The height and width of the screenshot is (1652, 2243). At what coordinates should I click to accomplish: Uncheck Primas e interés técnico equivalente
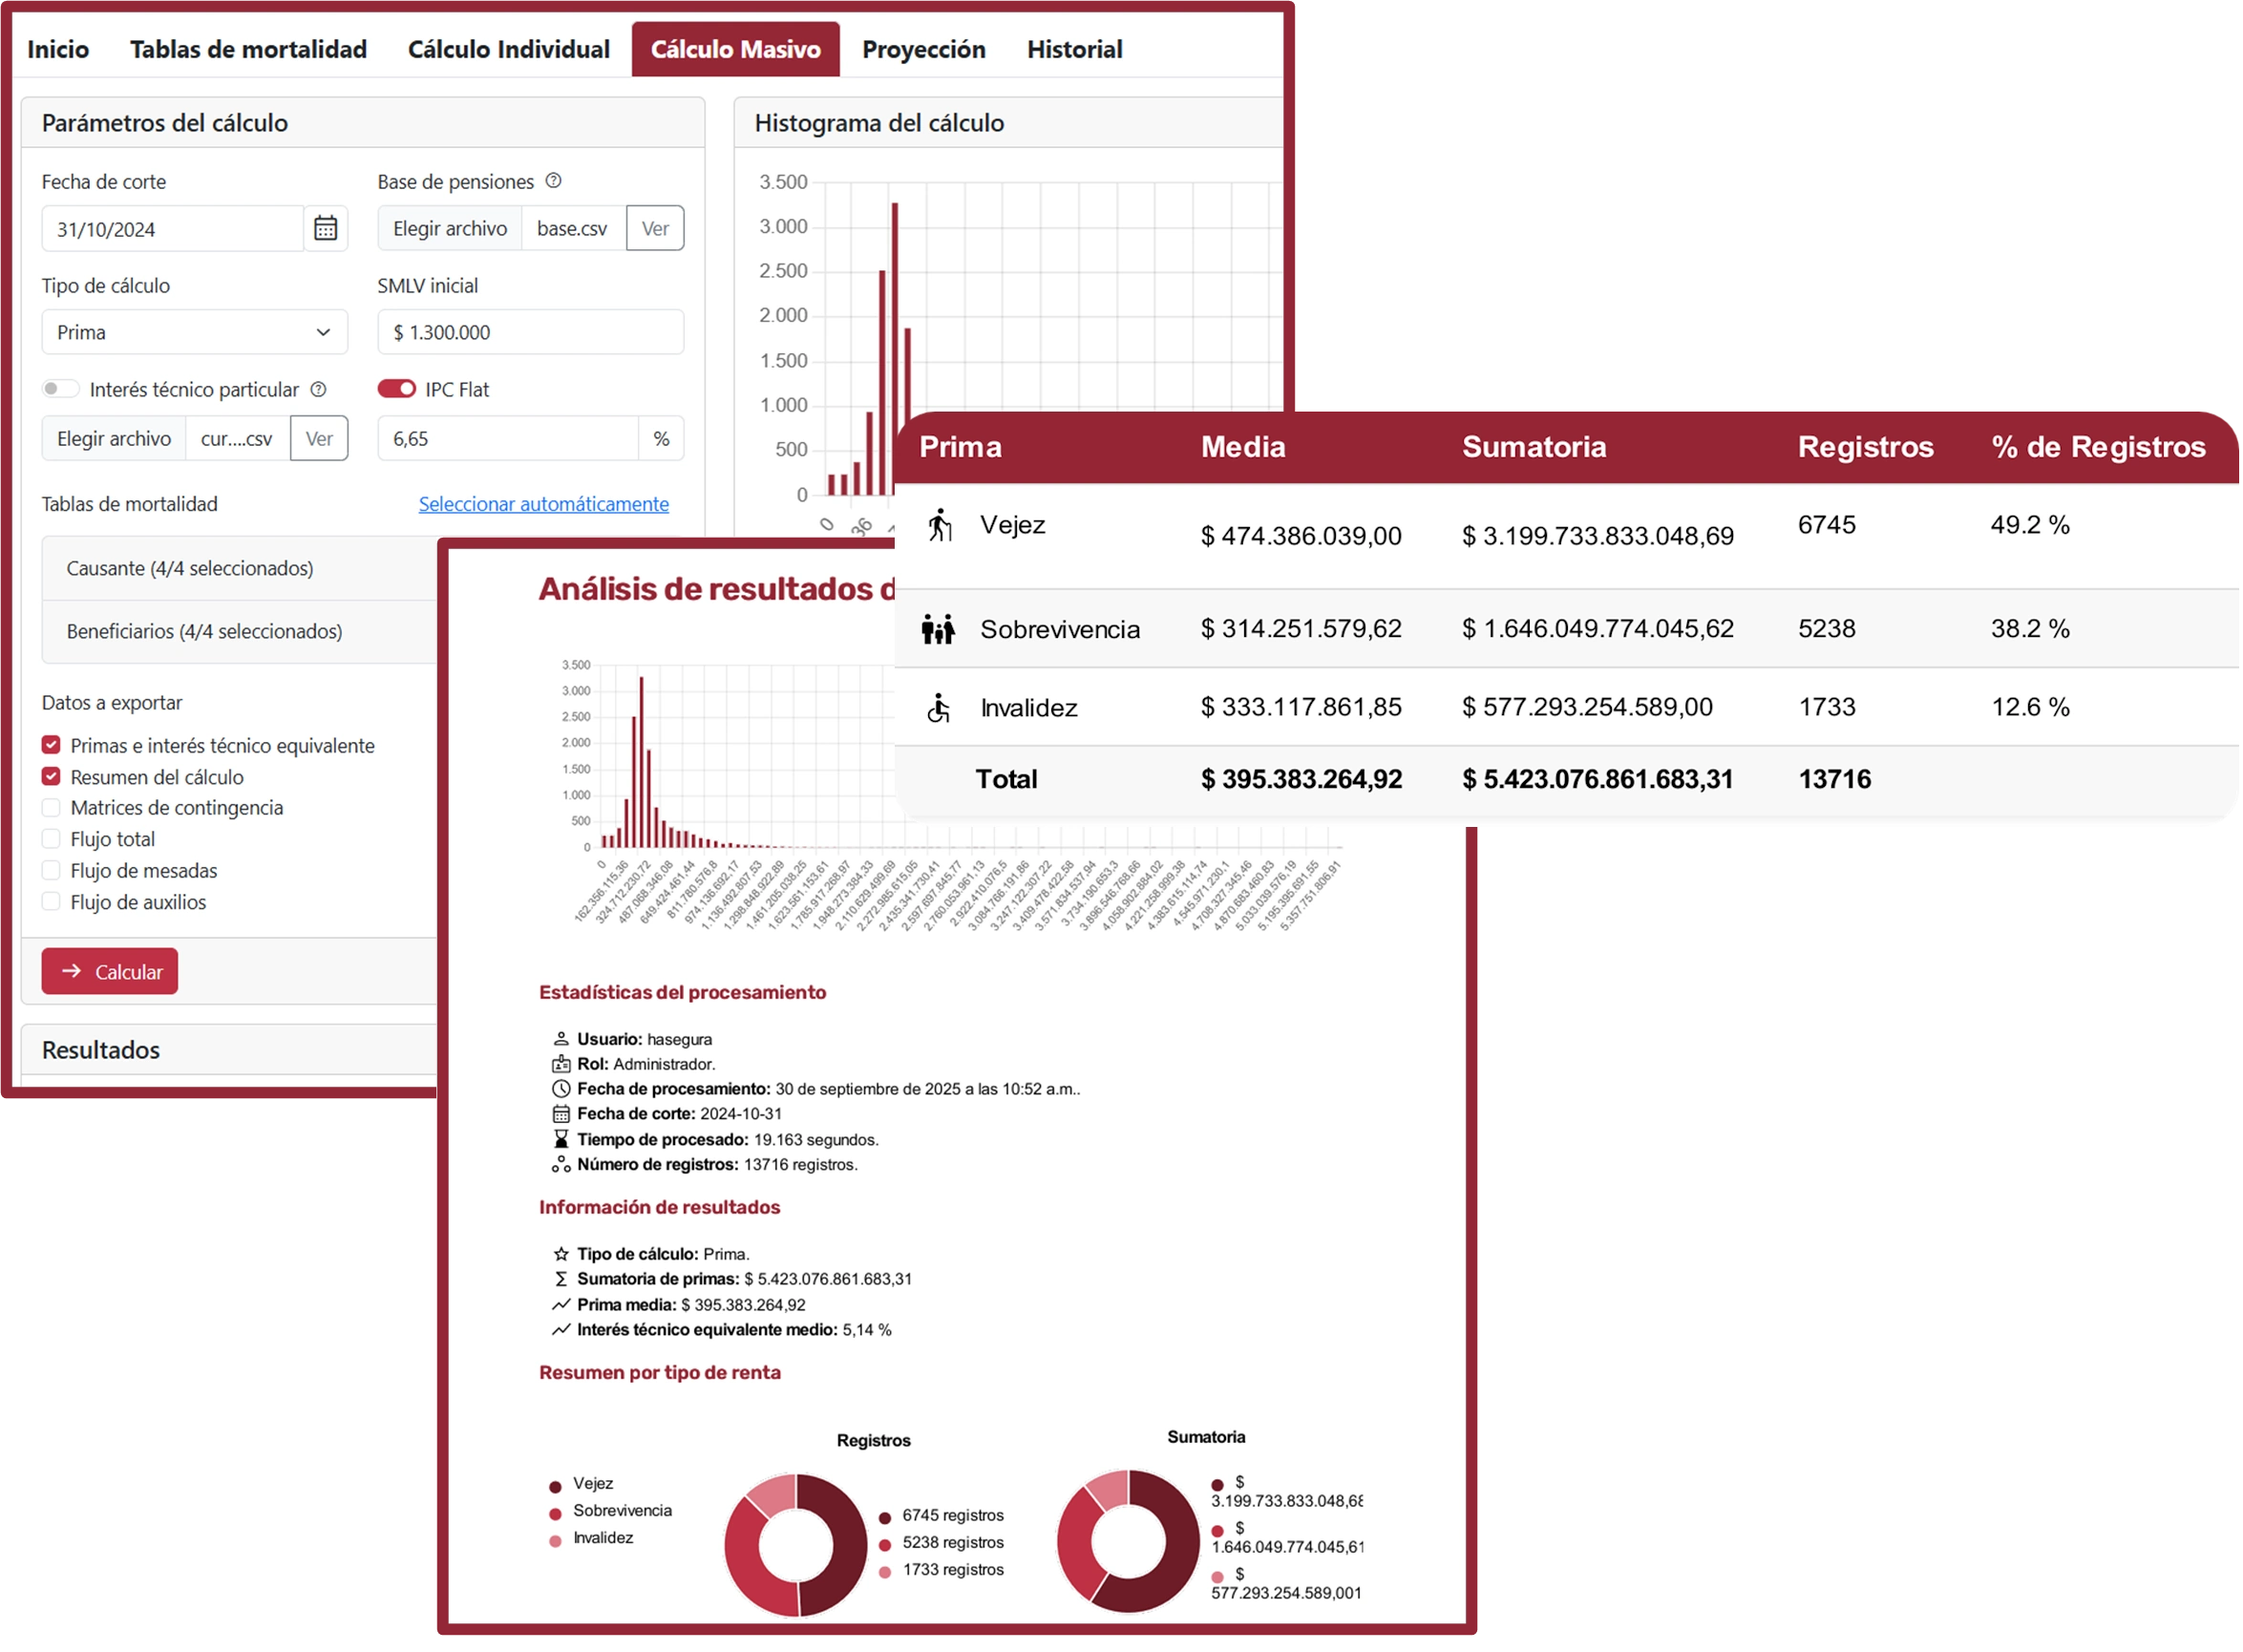click(x=51, y=746)
